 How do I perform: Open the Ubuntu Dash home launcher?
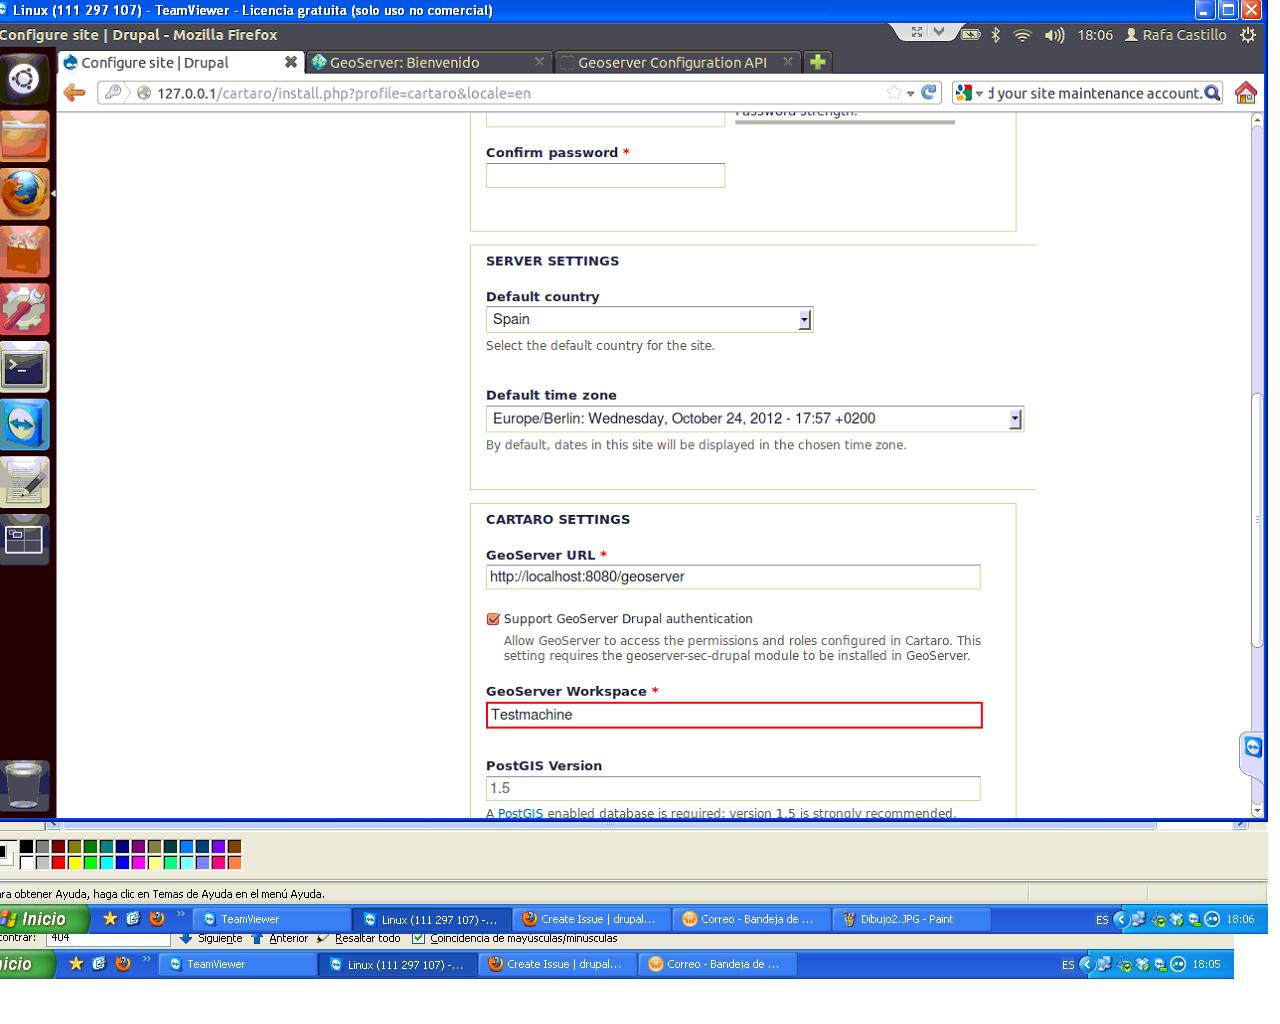(x=24, y=78)
